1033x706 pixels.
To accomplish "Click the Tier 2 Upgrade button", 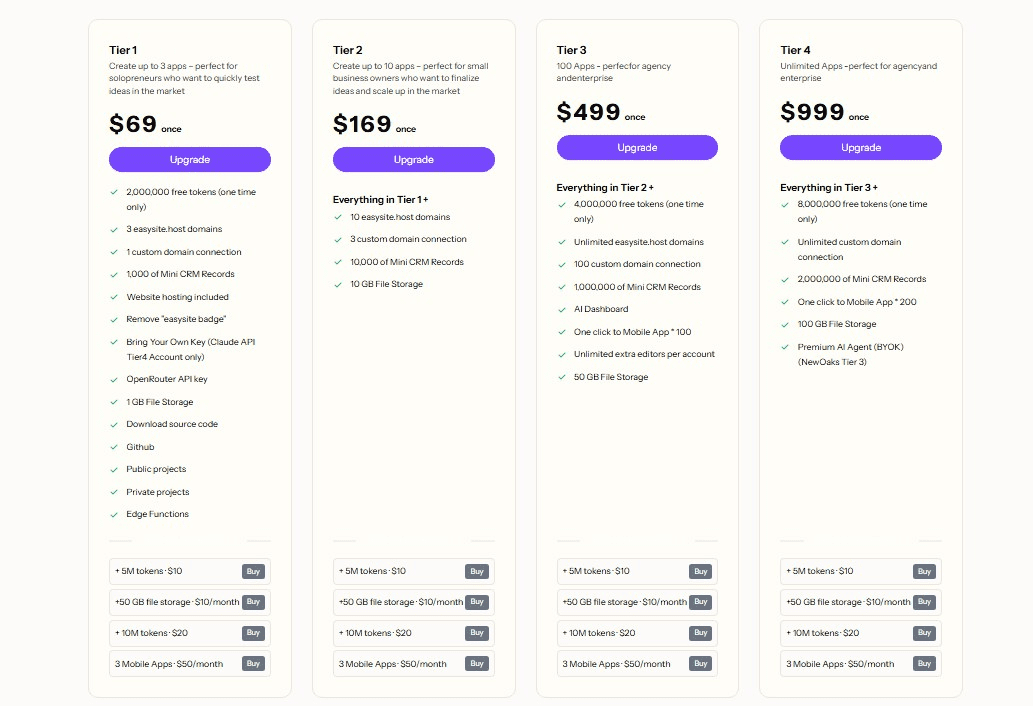I will [x=413, y=159].
